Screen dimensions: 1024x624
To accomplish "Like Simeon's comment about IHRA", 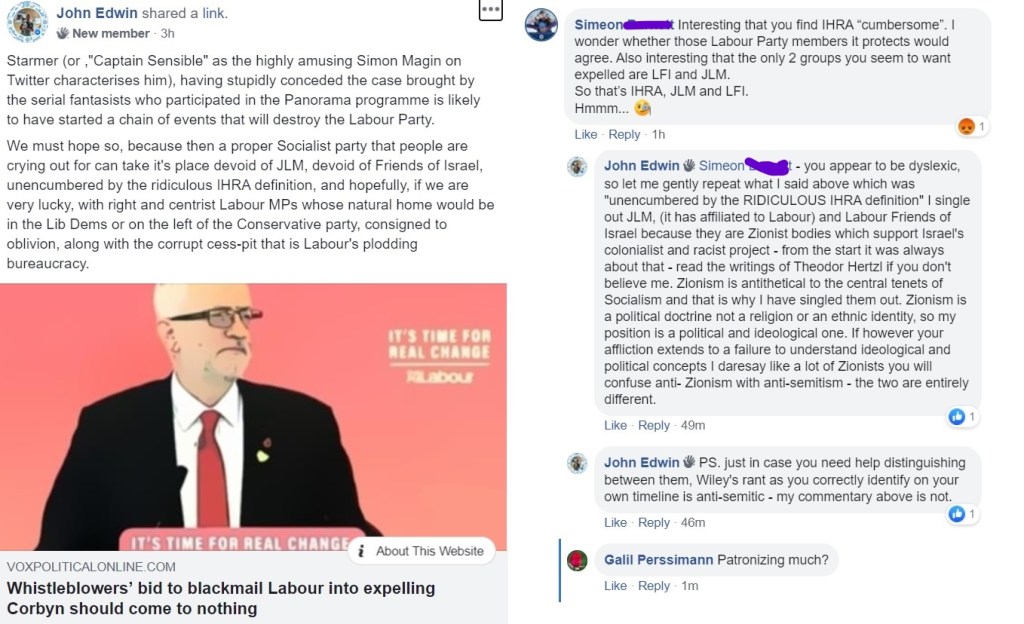I will [585, 134].
